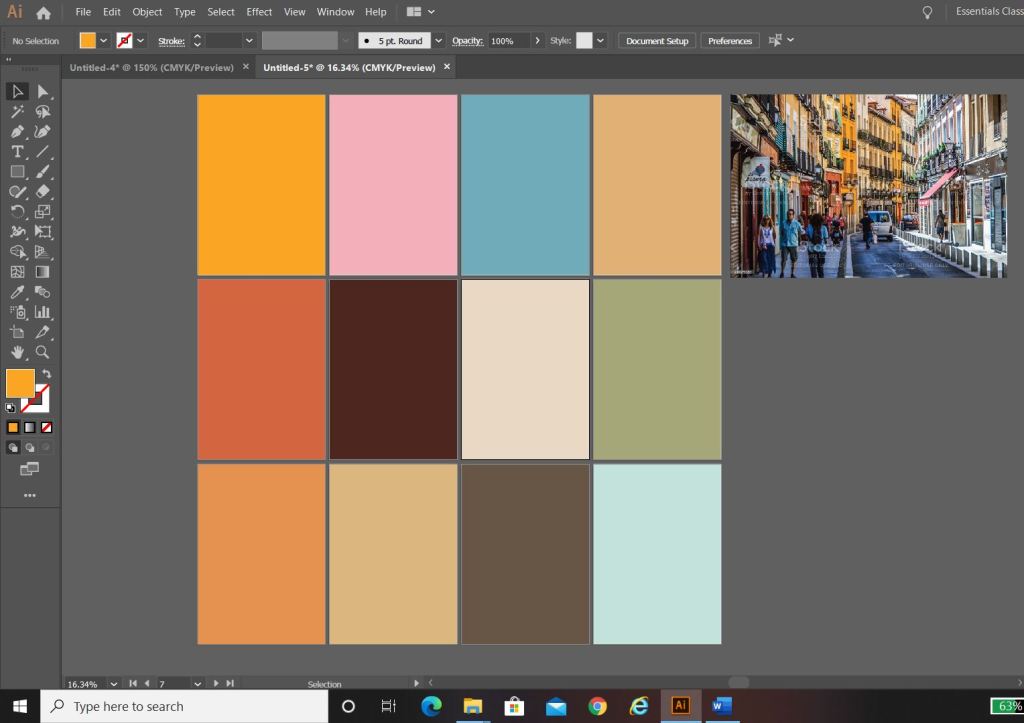
Task: Open Preferences from control bar
Action: (x=730, y=41)
